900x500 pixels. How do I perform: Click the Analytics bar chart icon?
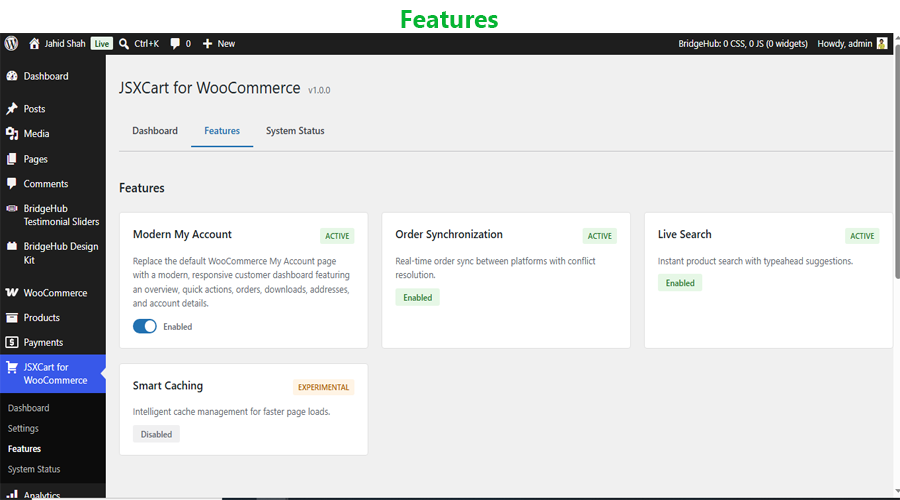(x=12, y=494)
